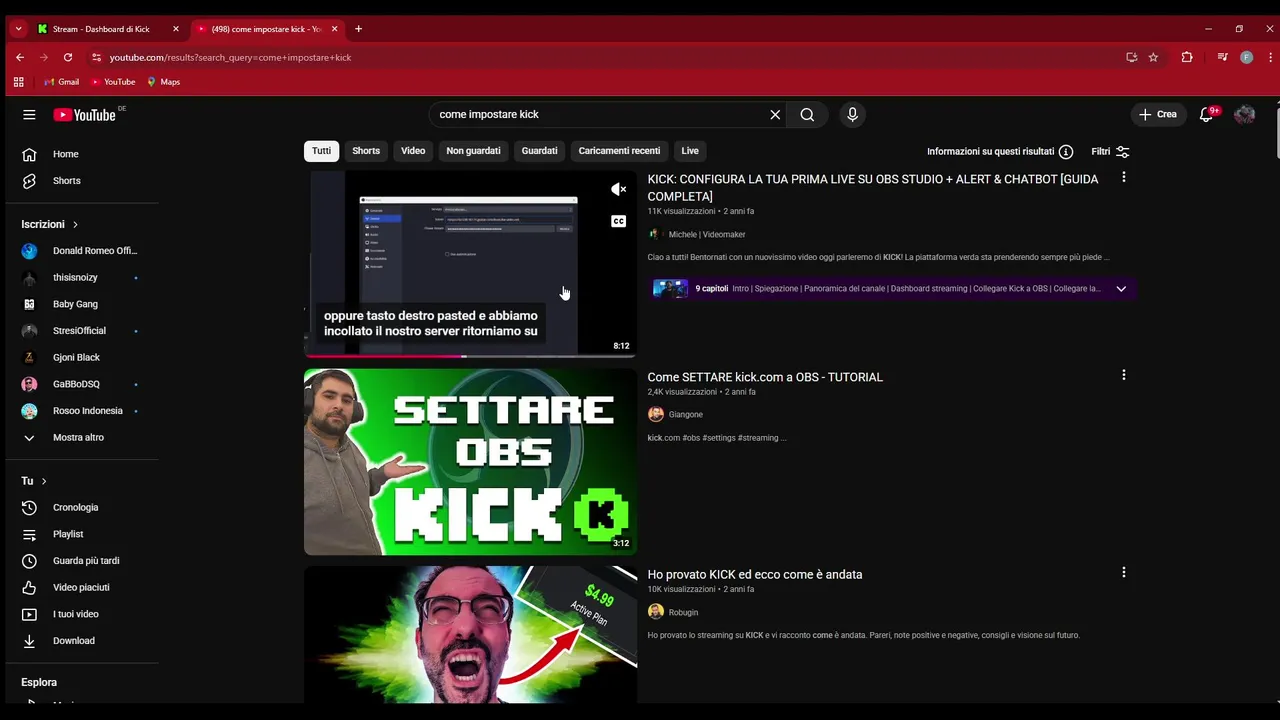Screen dimensions: 1280x720
Task: Open the StresiOfficial subscription
Action: pos(80,331)
